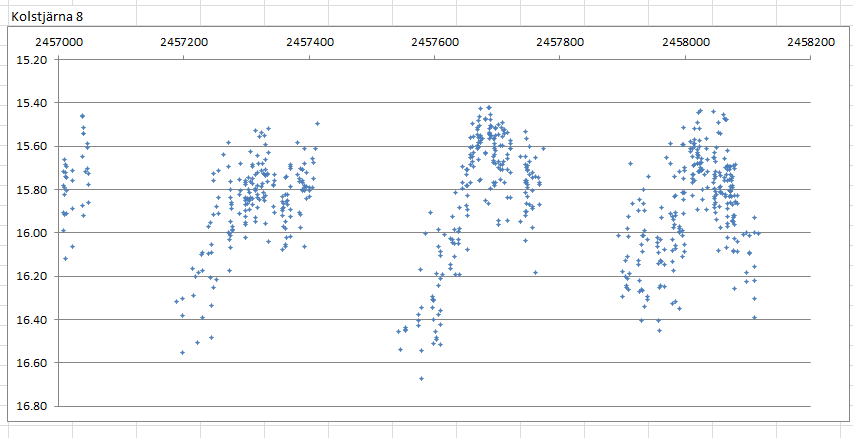Click the 2458000 x-axis label
This screenshot has width=853, height=438.
click(686, 43)
